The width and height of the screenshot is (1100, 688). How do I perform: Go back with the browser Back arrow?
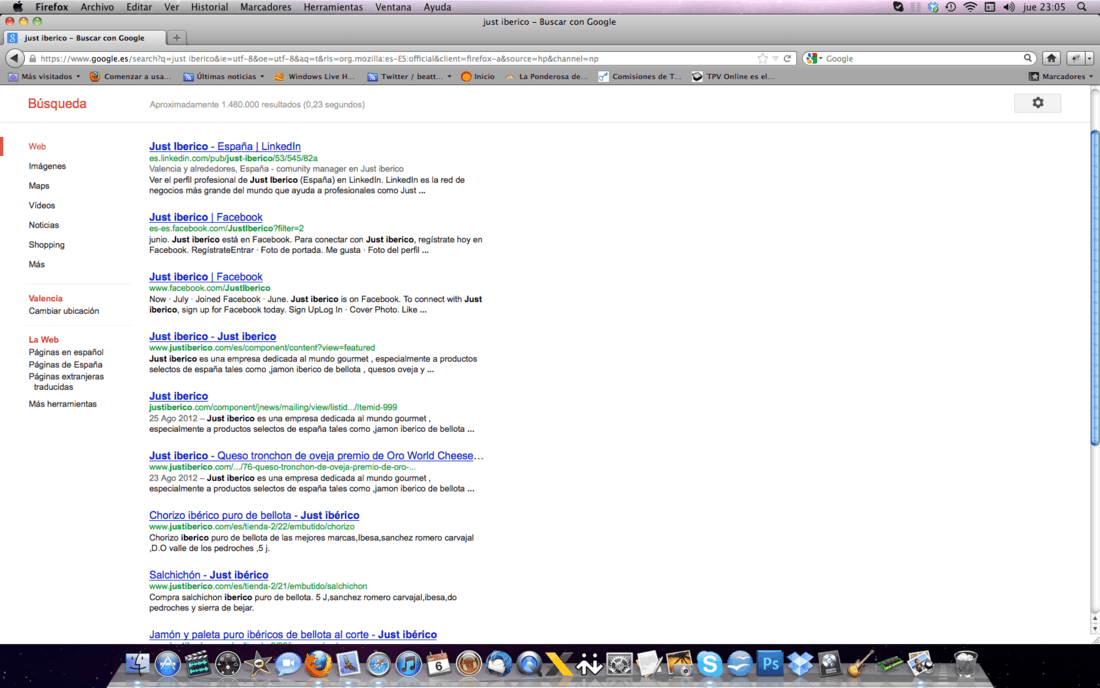click(x=14, y=58)
